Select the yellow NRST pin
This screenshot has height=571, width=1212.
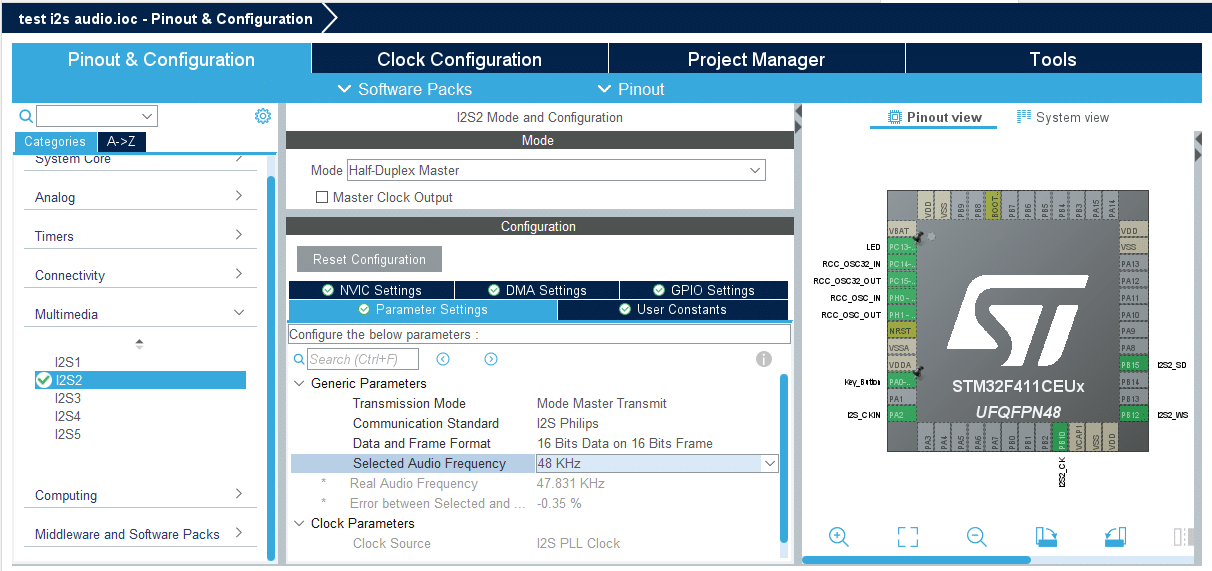pos(902,330)
